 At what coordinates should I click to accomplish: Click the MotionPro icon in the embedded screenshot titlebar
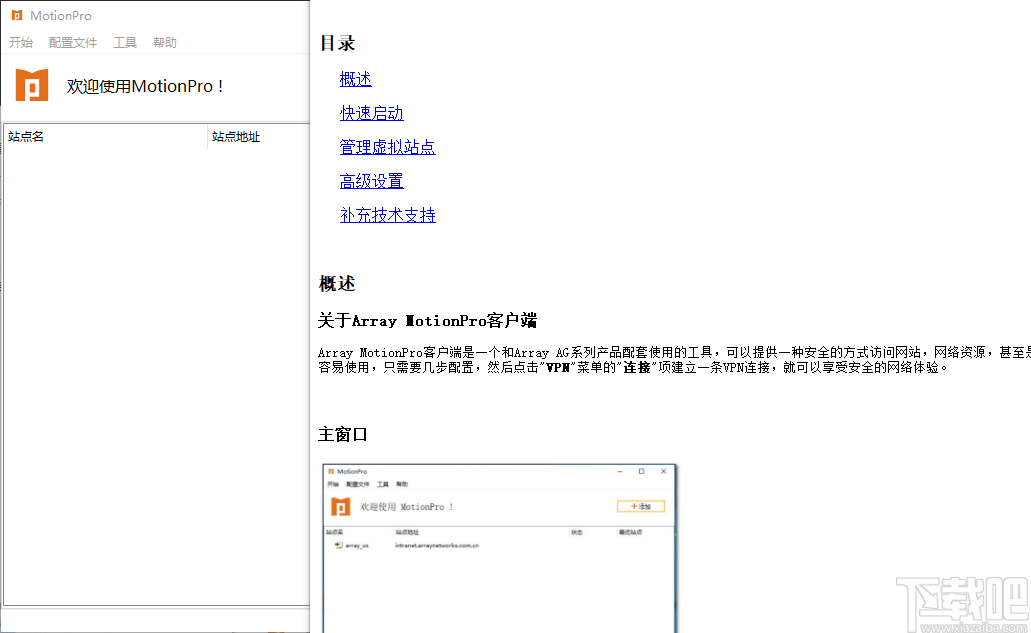pyautogui.click(x=331, y=471)
